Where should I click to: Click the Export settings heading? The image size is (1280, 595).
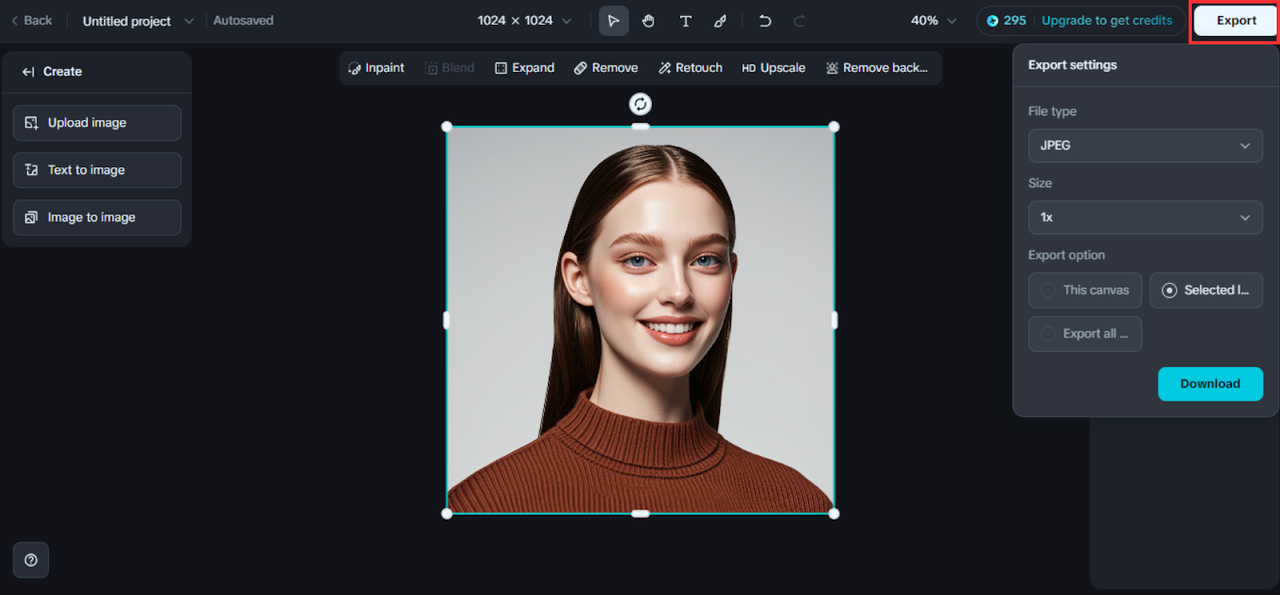point(1072,65)
